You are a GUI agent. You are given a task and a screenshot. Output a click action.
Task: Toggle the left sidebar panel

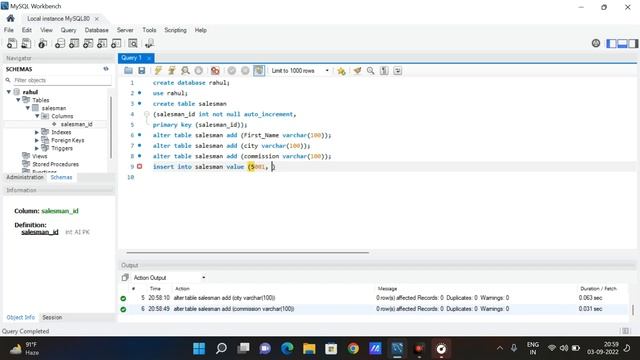611,43
